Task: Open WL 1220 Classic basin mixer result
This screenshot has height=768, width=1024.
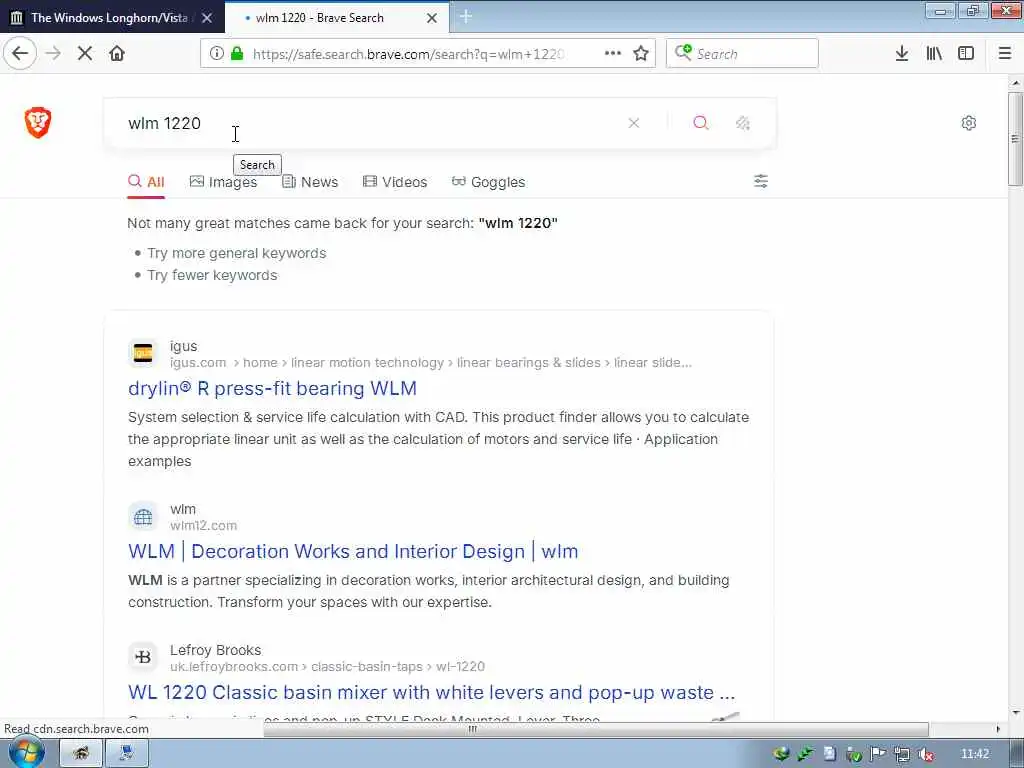Action: click(x=432, y=692)
